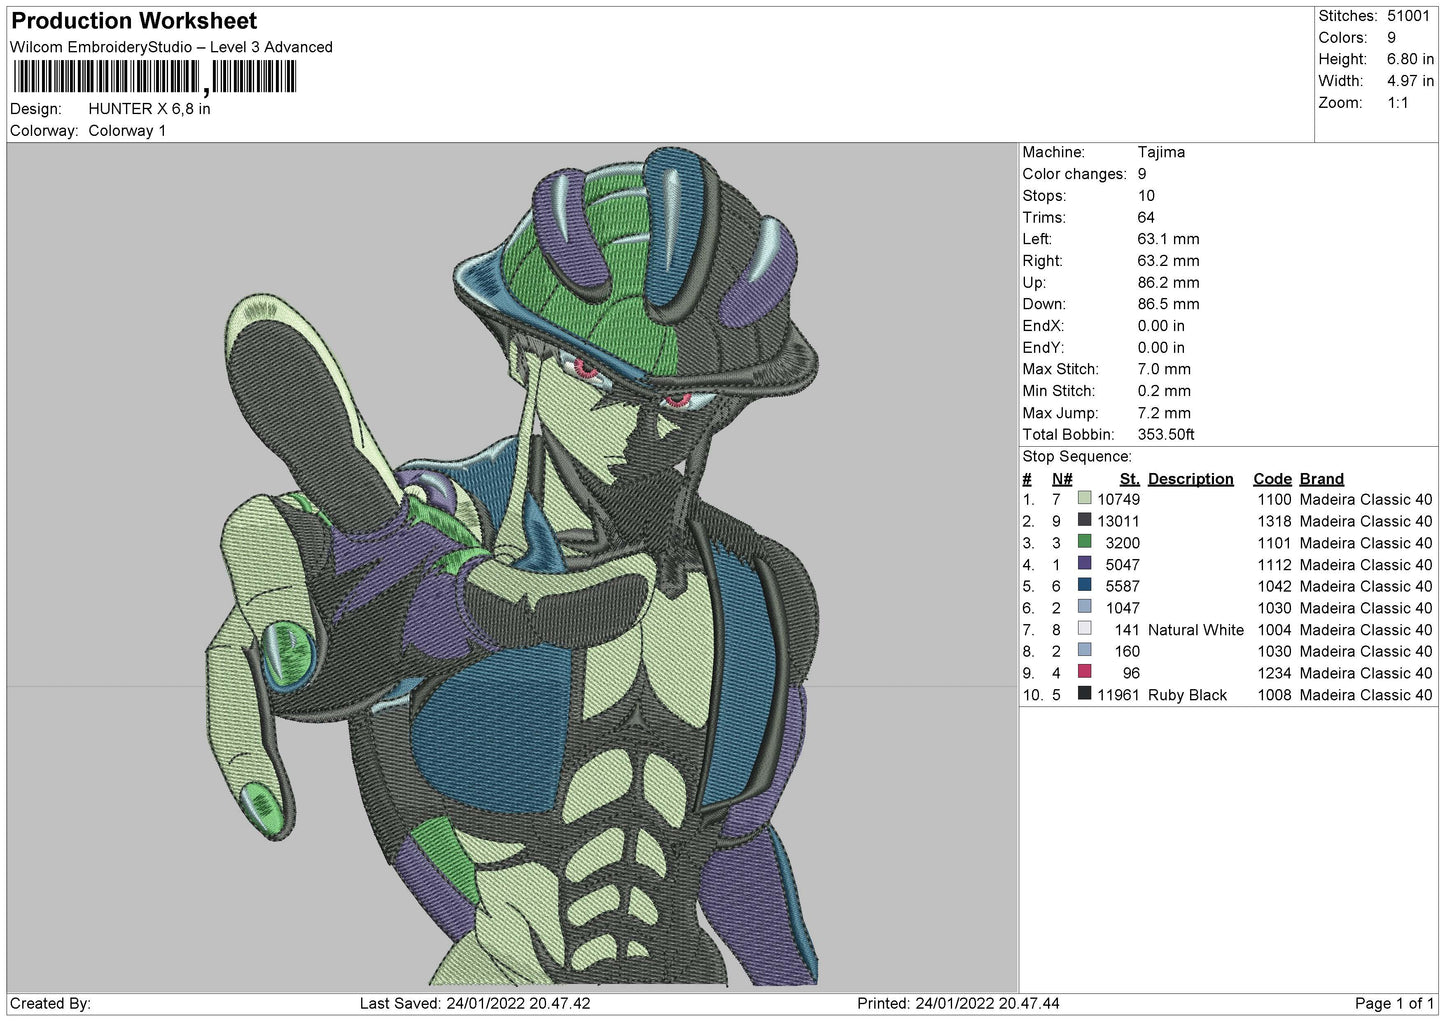This screenshot has width=1445, height=1021.
Task: Select the trims value "64"
Action: point(1146,217)
